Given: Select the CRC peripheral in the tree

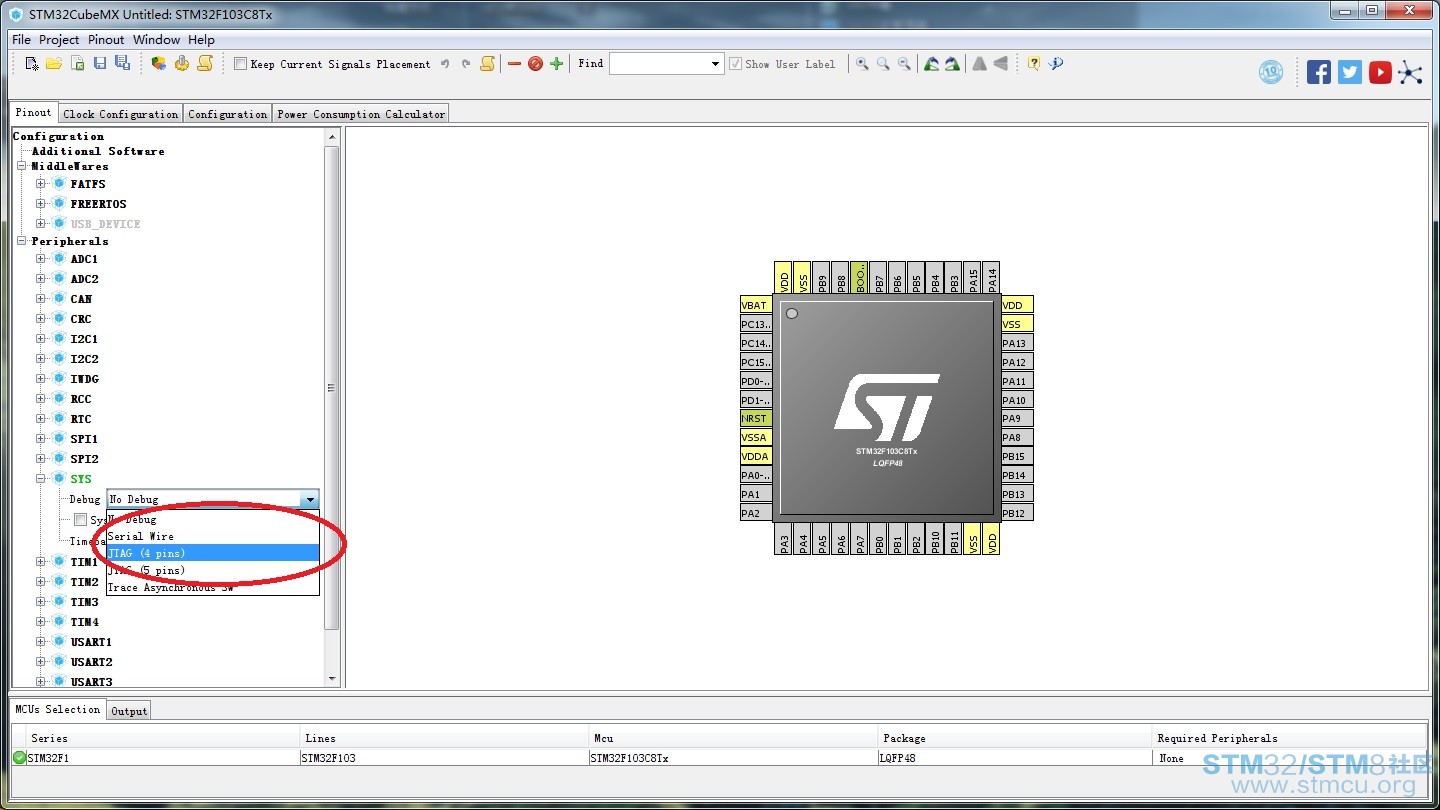Looking at the screenshot, I should coord(80,319).
